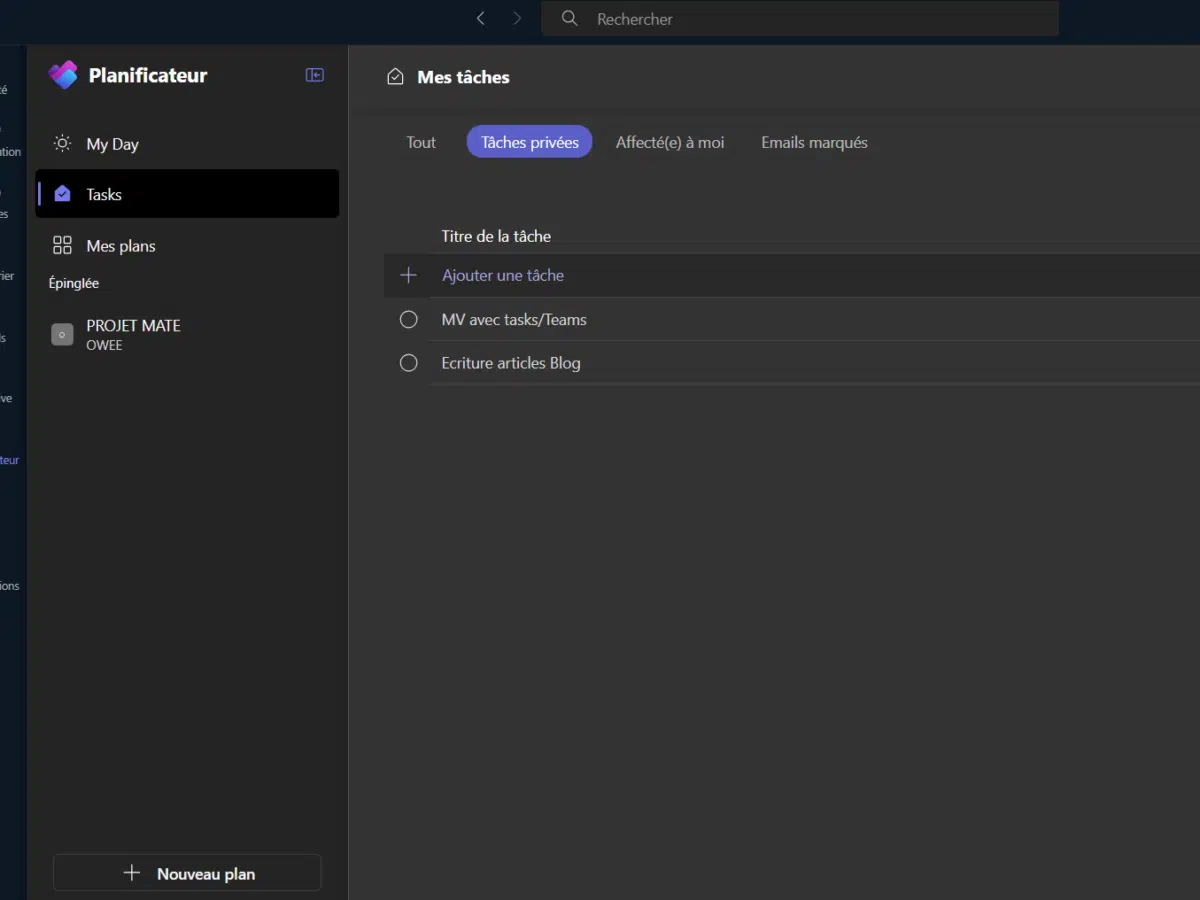1200x900 pixels.
Task: Click the forward navigation arrow
Action: 517,18
